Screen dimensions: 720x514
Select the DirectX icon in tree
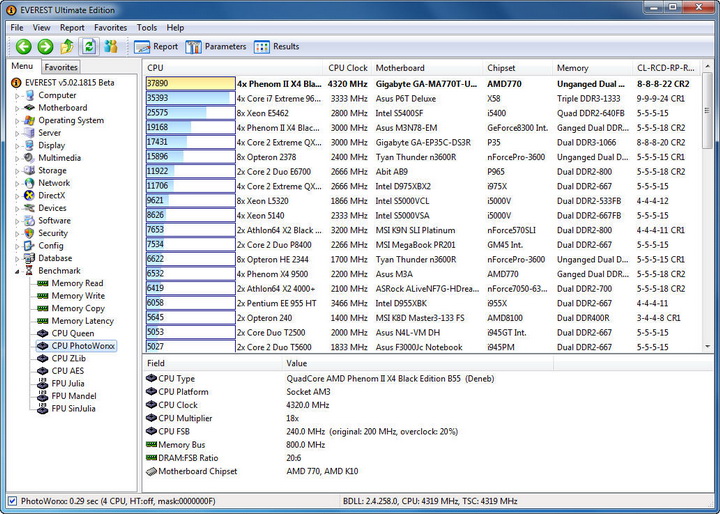pyautogui.click(x=29, y=195)
